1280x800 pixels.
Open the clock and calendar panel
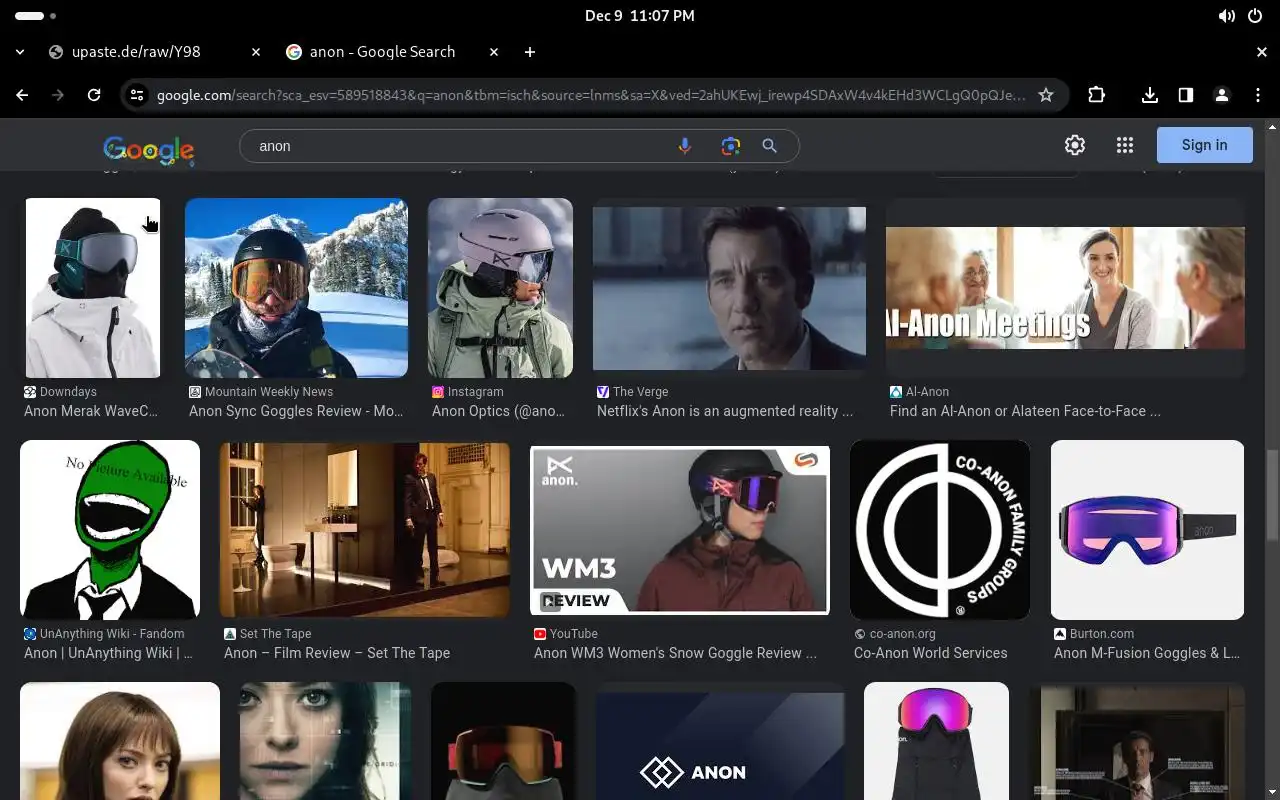[x=640, y=16]
